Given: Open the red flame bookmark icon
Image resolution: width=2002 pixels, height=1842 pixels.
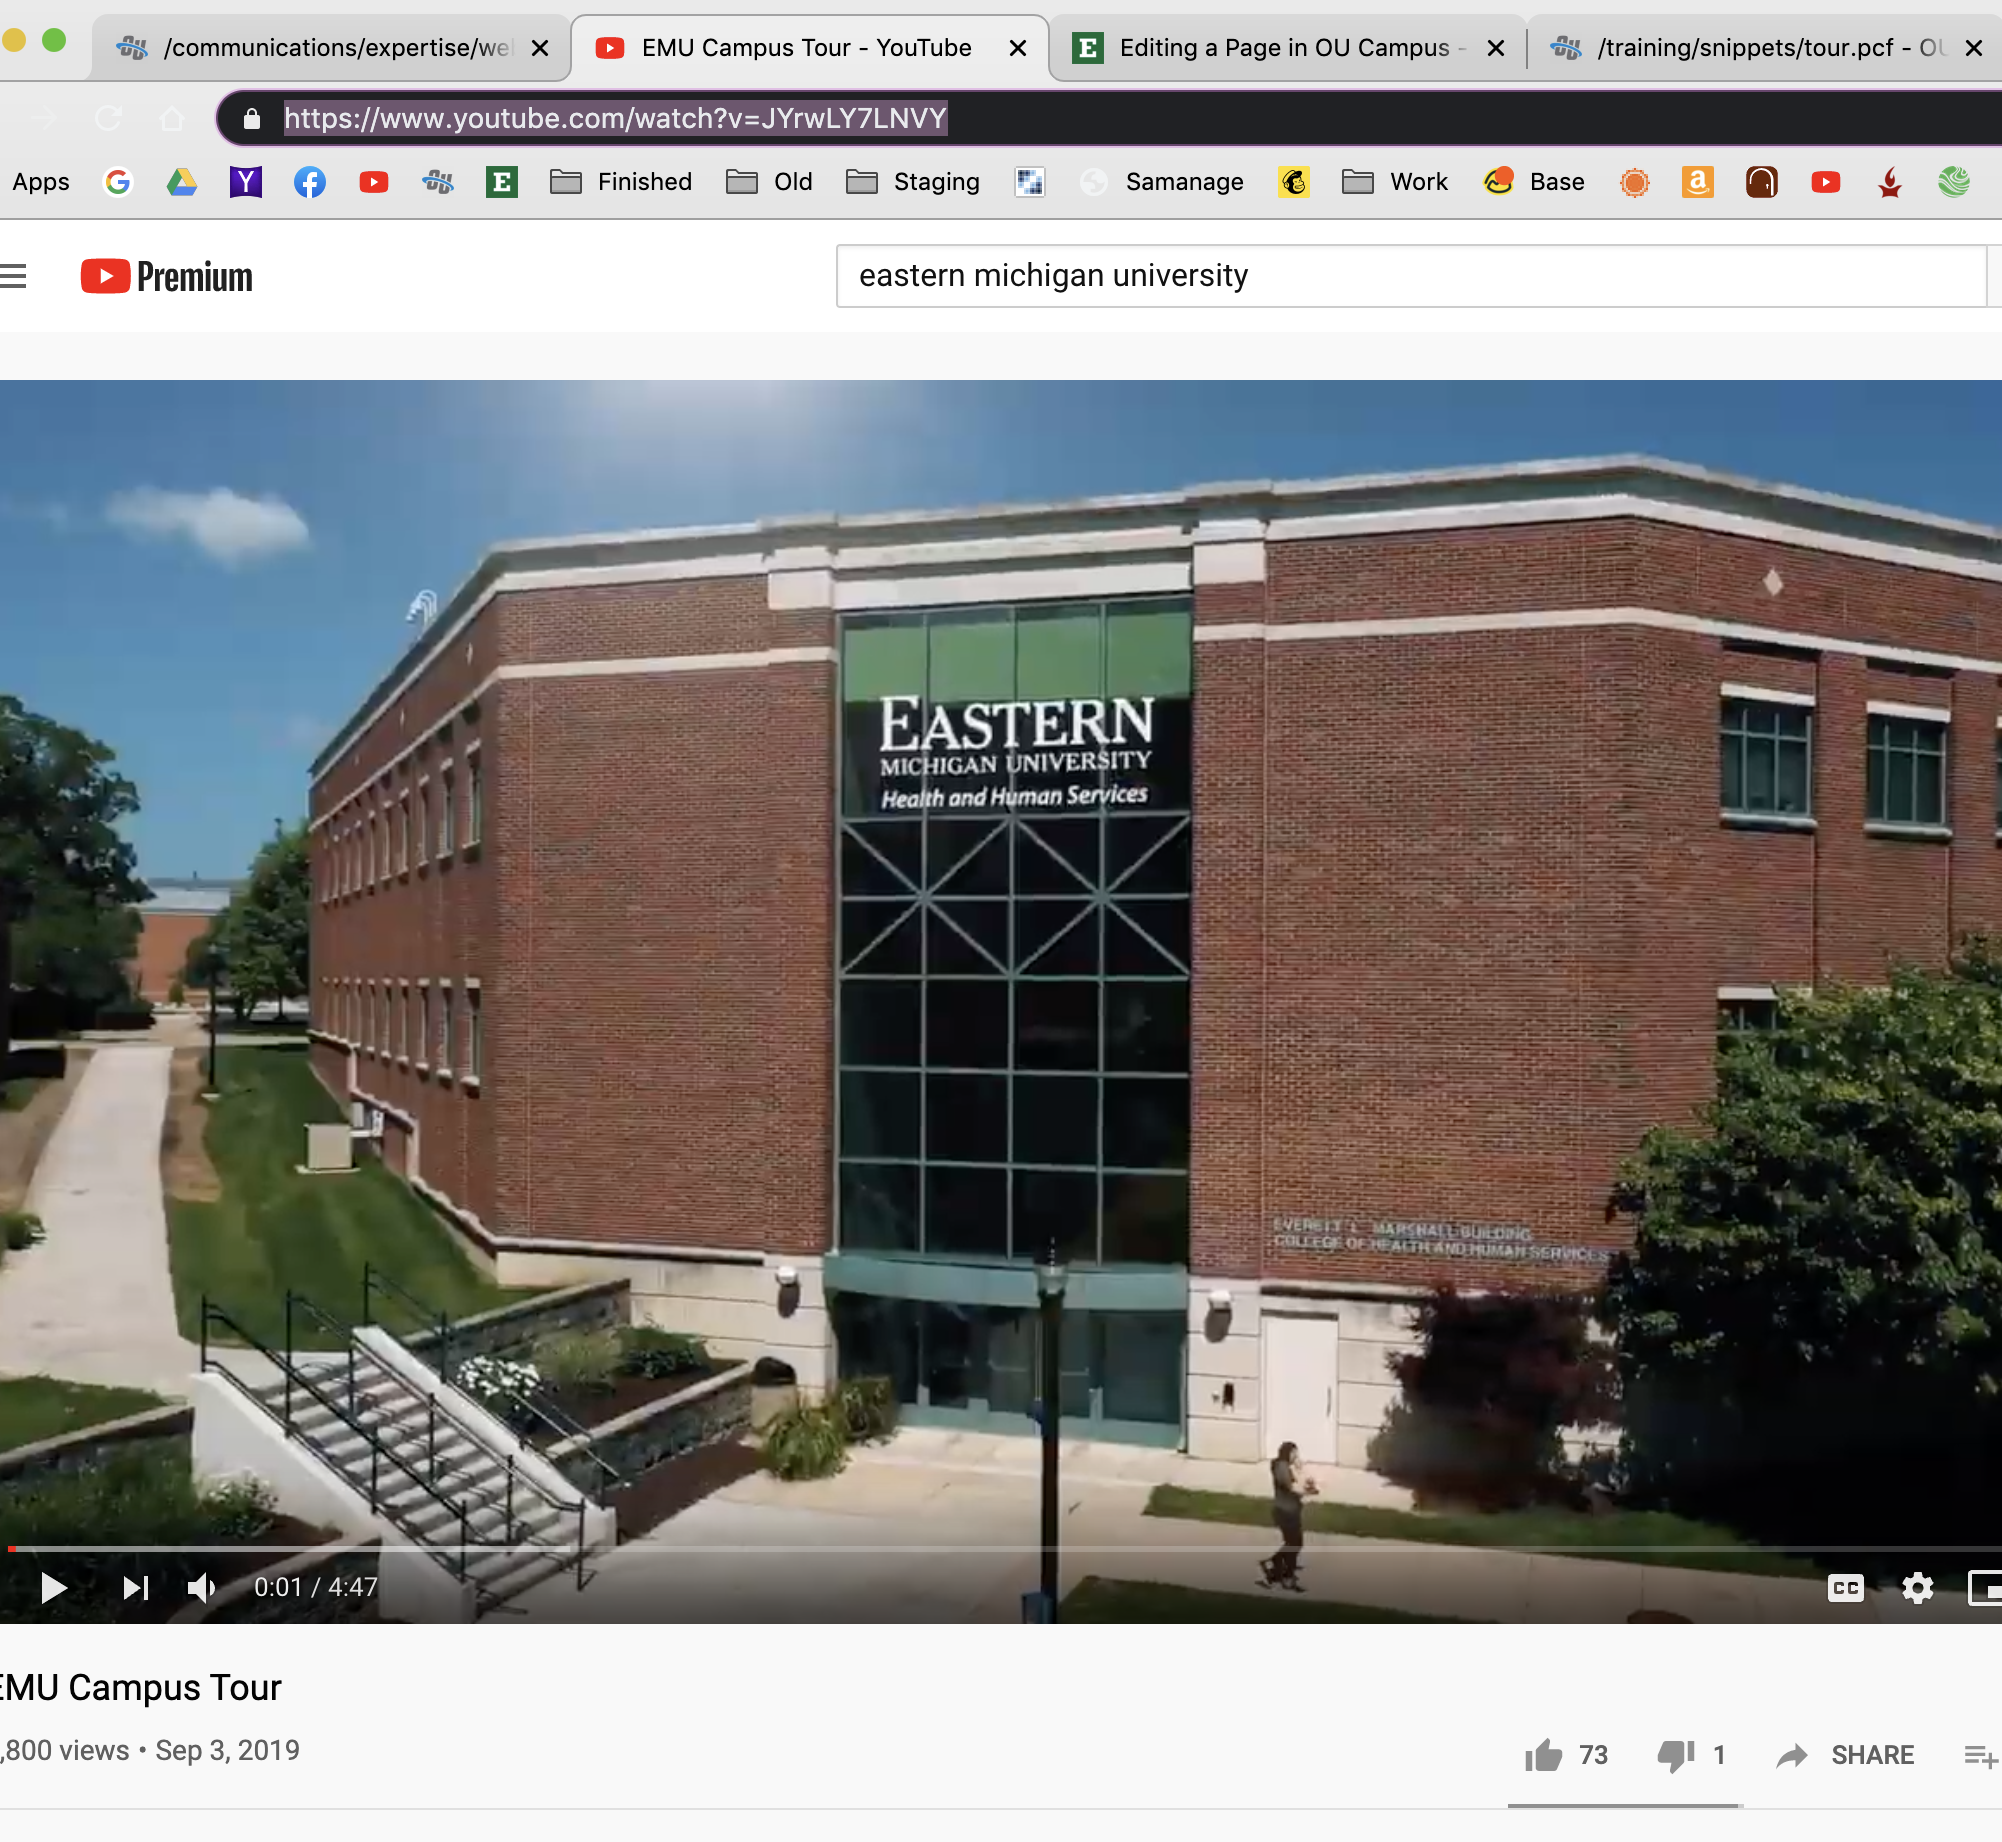Looking at the screenshot, I should [x=1890, y=182].
